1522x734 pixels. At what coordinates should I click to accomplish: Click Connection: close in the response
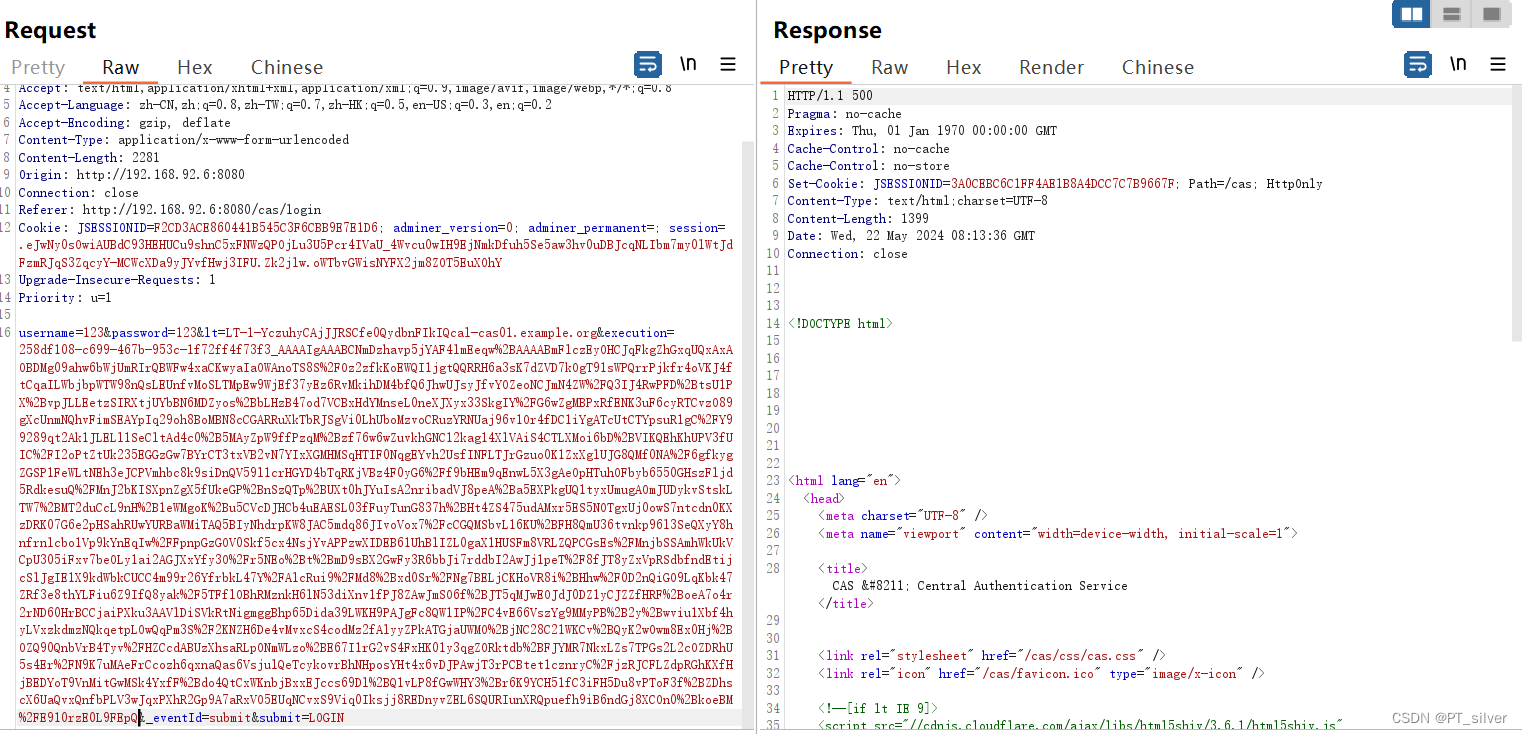pos(847,254)
